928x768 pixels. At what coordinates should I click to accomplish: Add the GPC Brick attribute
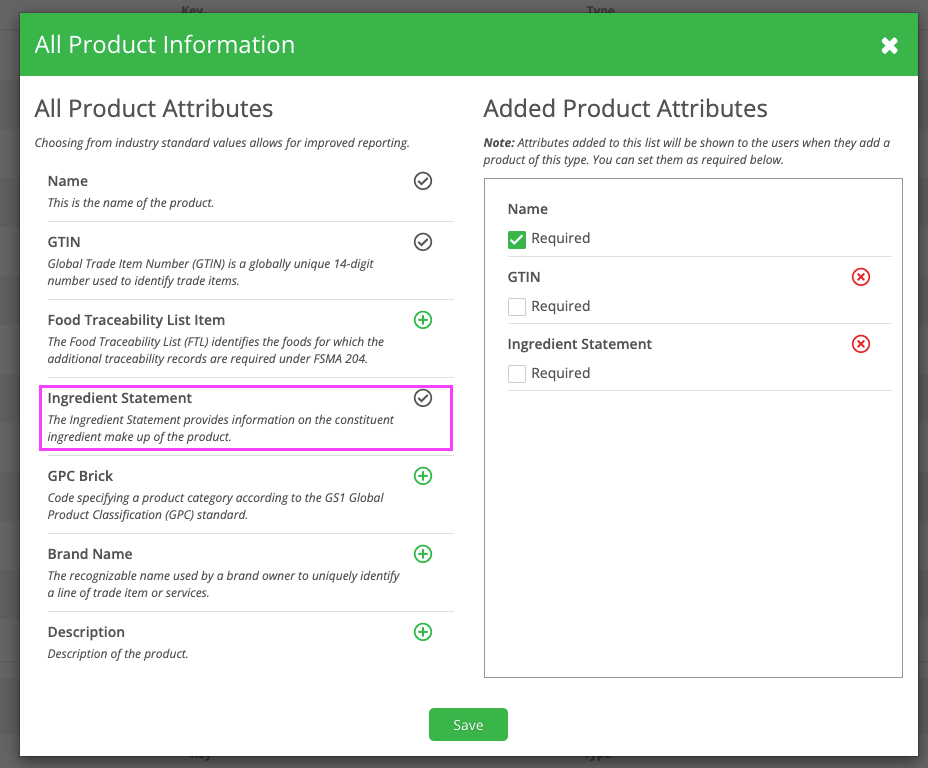tap(423, 476)
